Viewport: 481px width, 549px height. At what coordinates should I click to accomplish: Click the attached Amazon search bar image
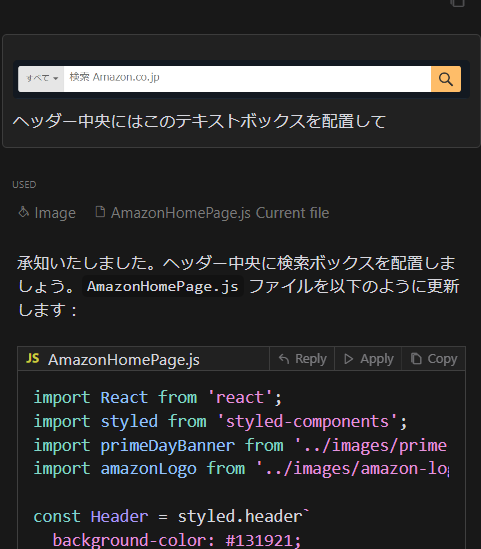tap(241, 79)
